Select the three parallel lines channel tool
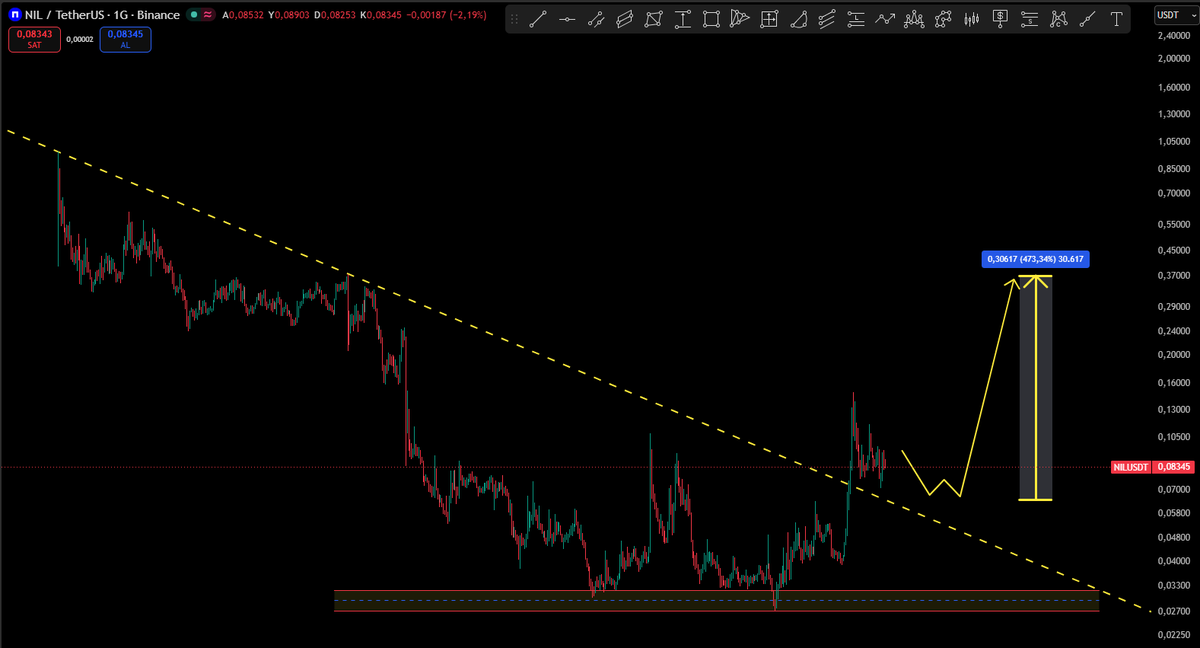The height and width of the screenshot is (648, 1200). point(827,18)
